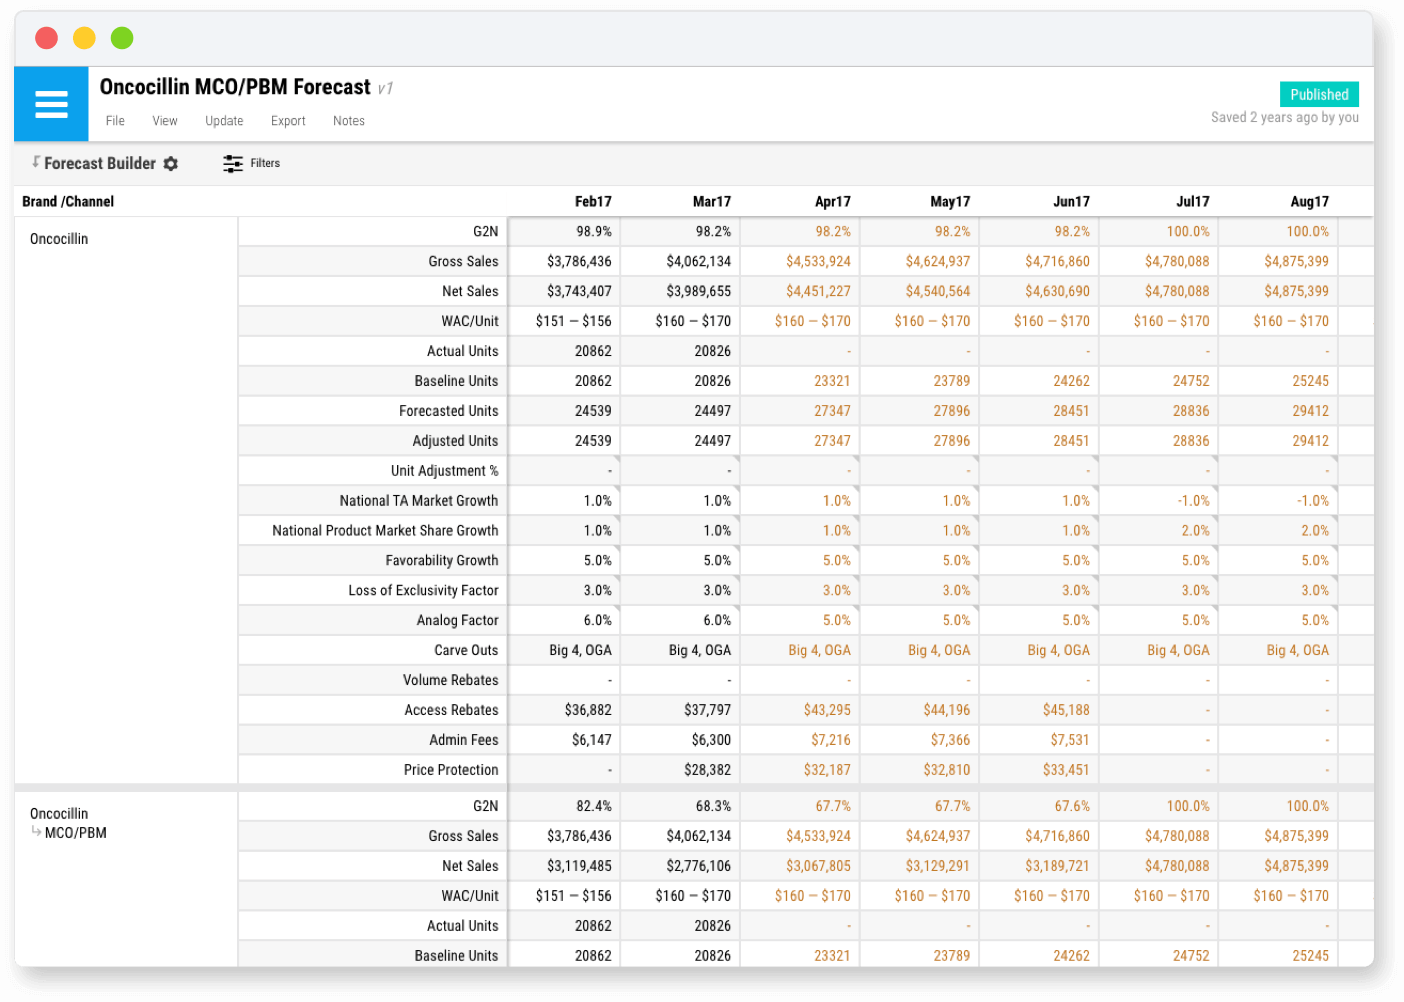Select the MCO/PBM channel under Oncocillin

[76, 833]
